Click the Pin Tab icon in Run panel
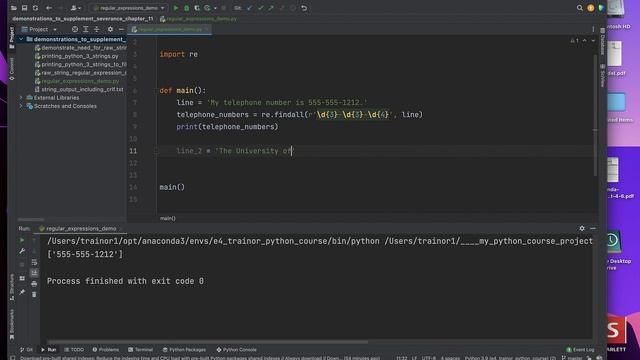Image resolution: width=640 pixels, height=360 pixels. tap(22, 292)
